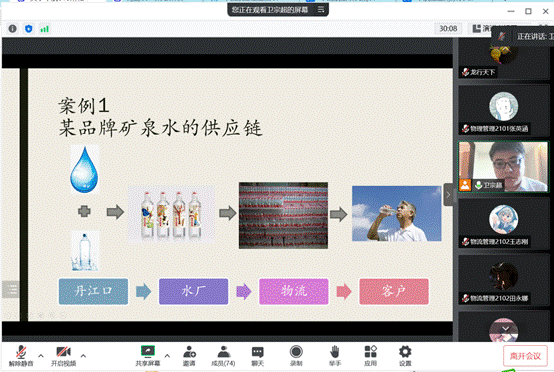Check the green network signal bars

point(45,29)
